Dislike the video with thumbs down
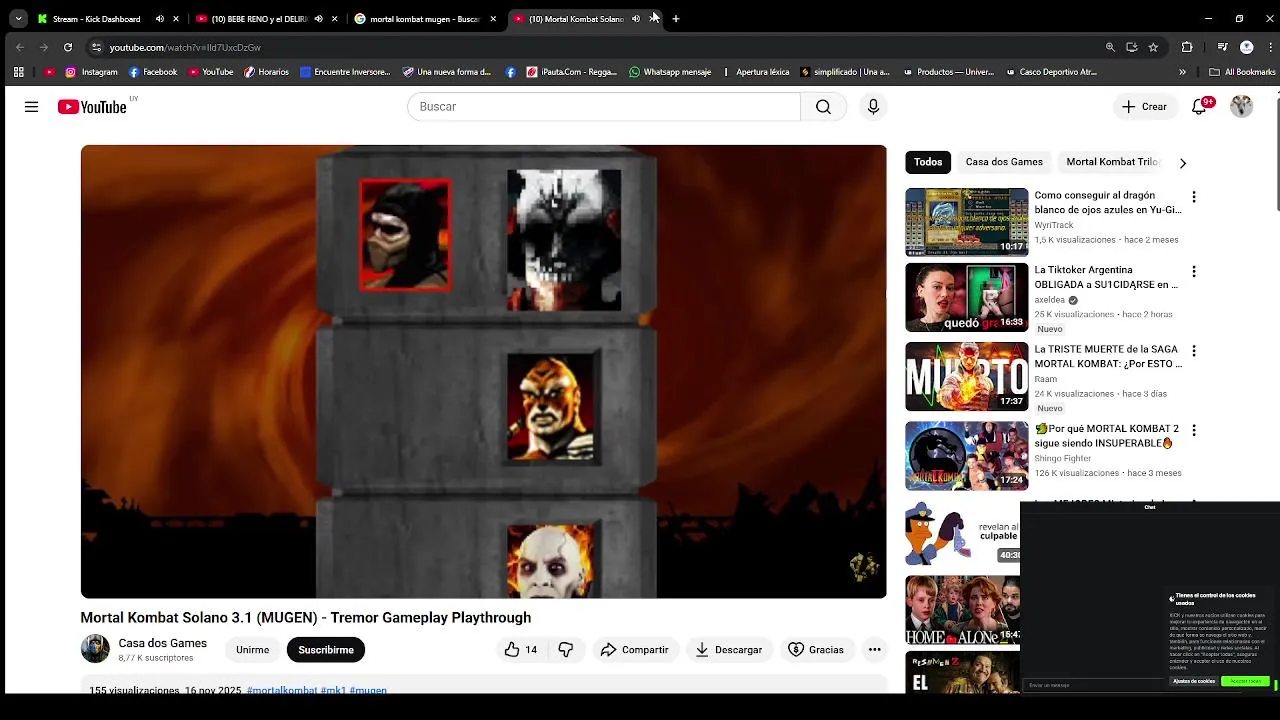The height and width of the screenshot is (720, 1280). pos(566,650)
